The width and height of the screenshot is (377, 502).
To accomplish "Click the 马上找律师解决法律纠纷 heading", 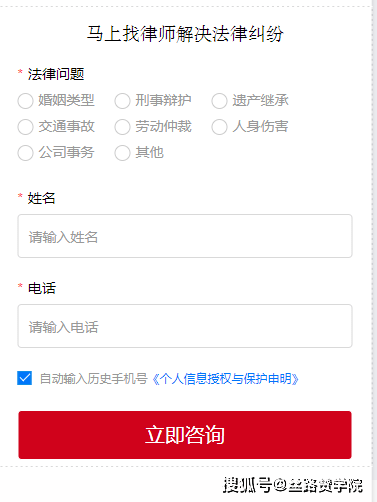I will tap(185, 34).
